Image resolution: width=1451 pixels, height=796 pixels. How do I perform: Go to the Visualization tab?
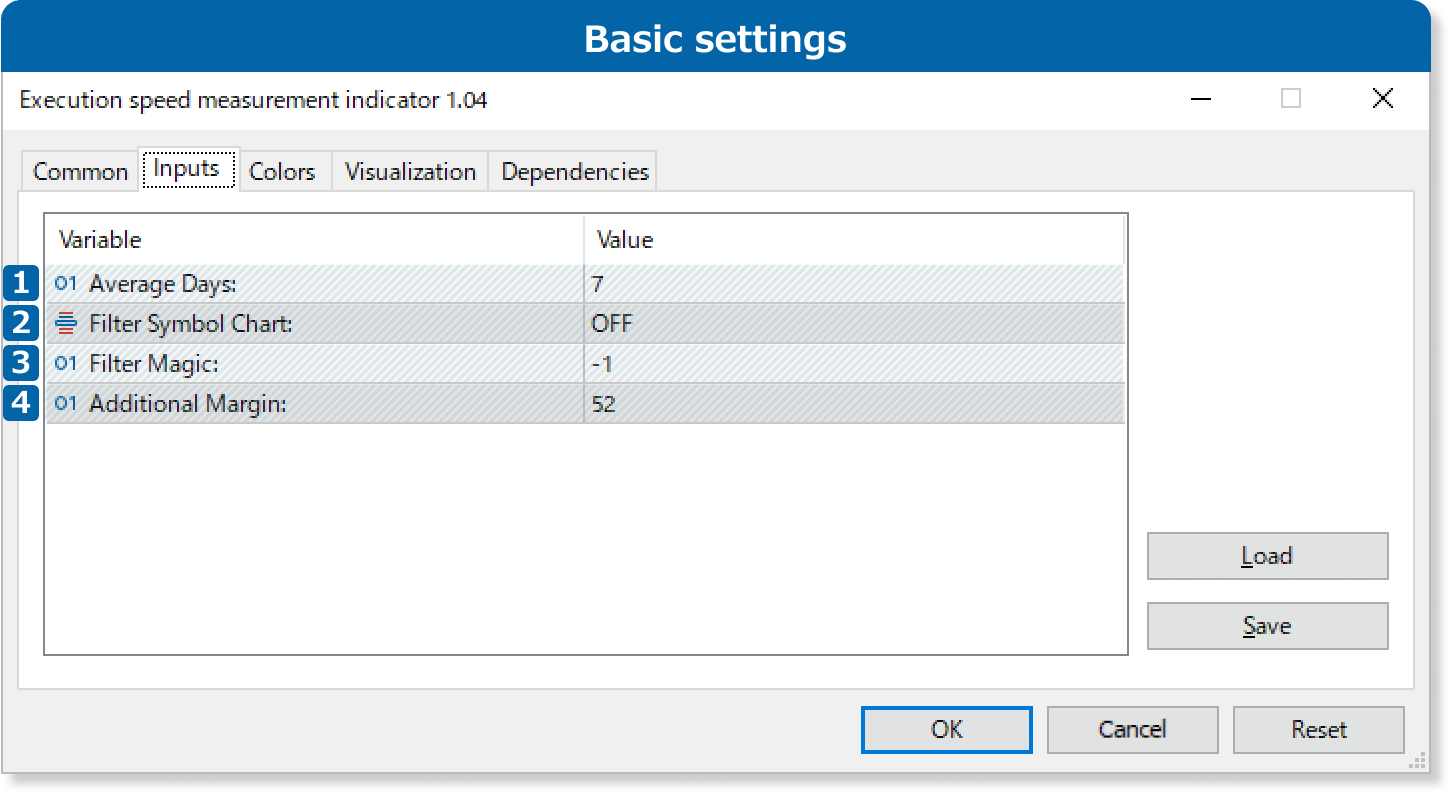410,171
